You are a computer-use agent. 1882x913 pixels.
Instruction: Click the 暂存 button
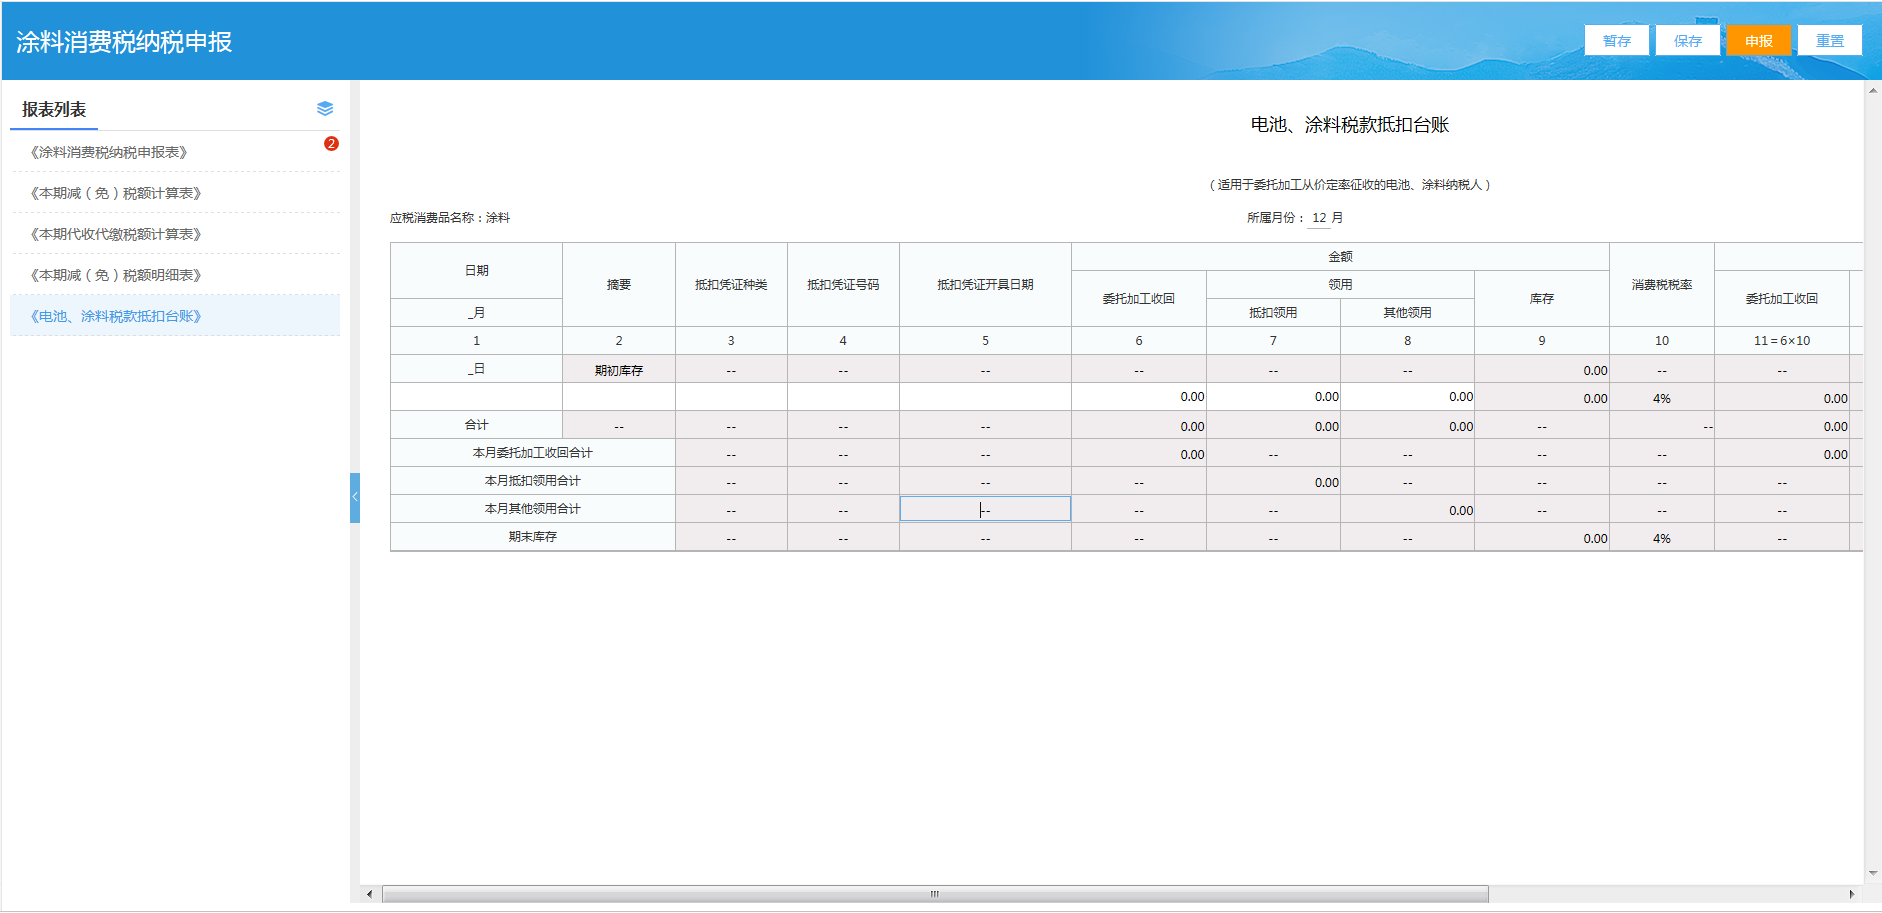point(1616,41)
